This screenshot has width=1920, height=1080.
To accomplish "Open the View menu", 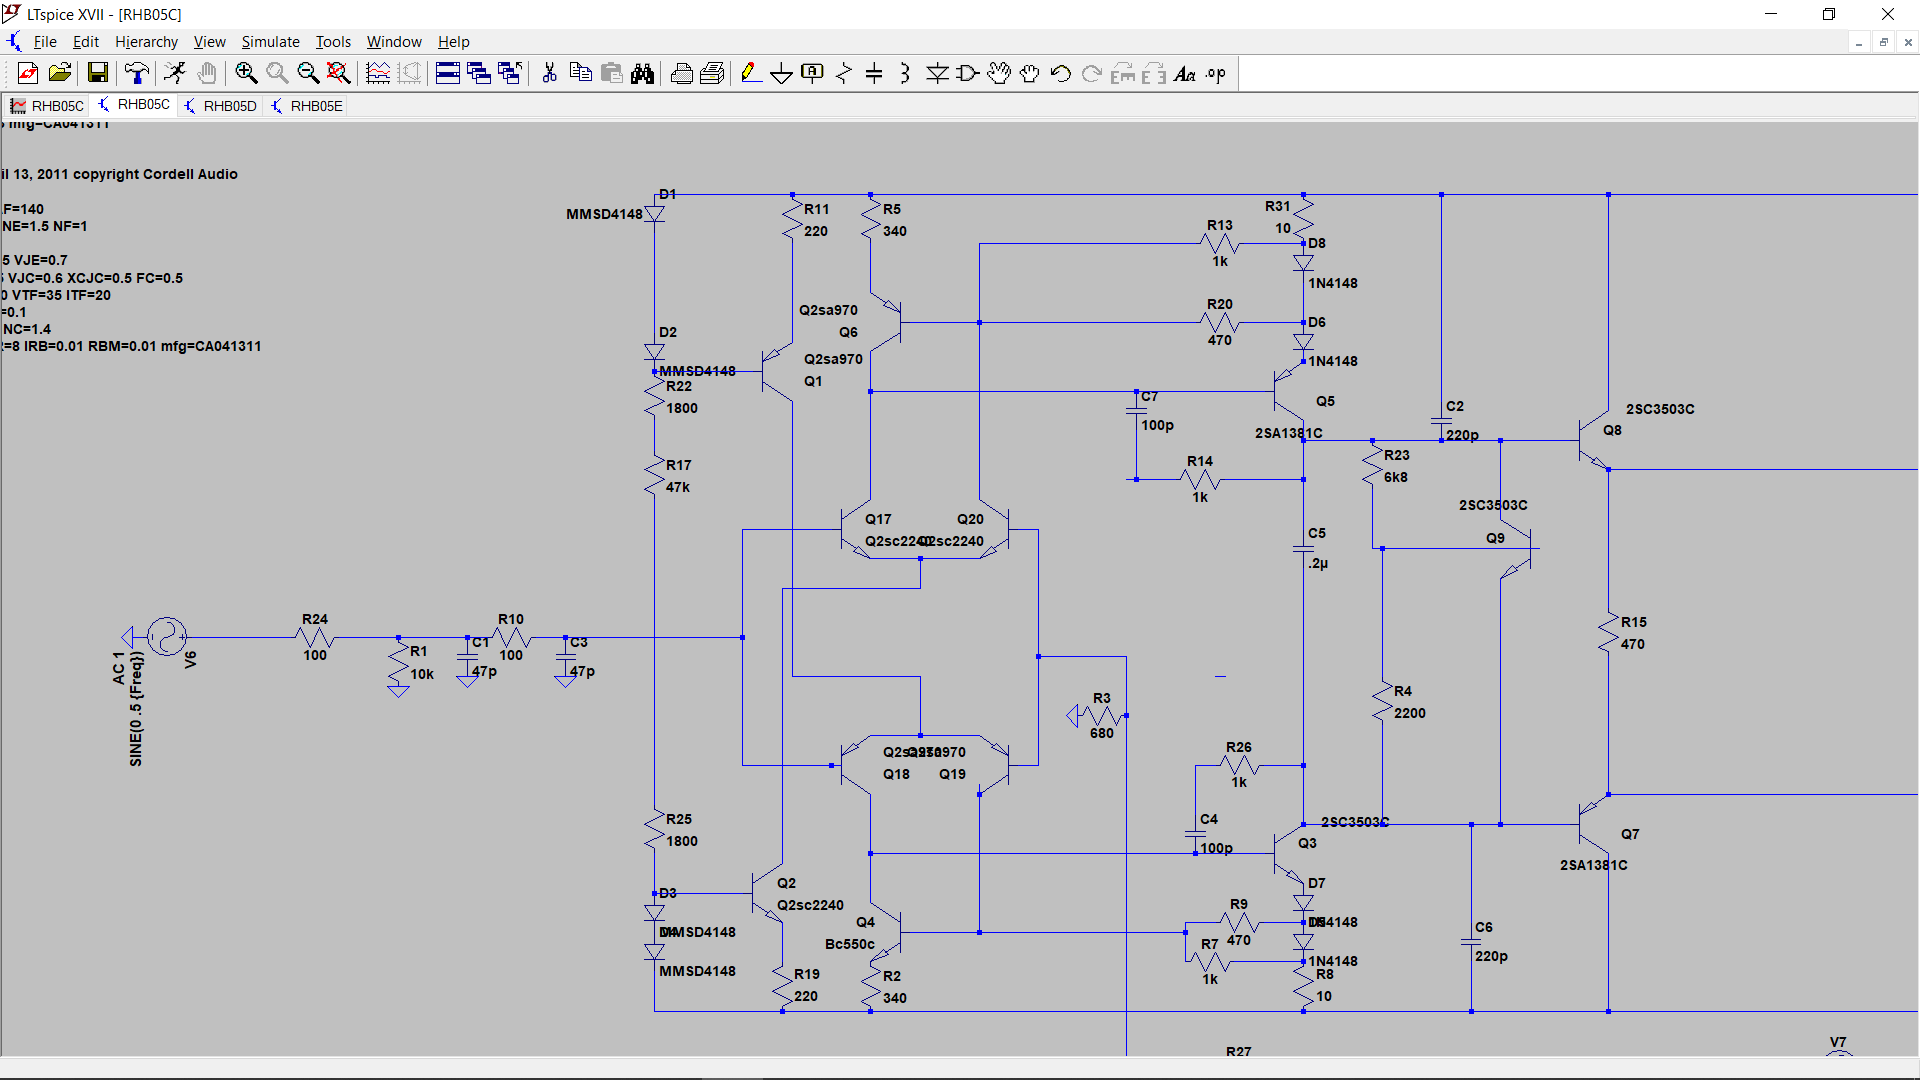I will pos(210,42).
